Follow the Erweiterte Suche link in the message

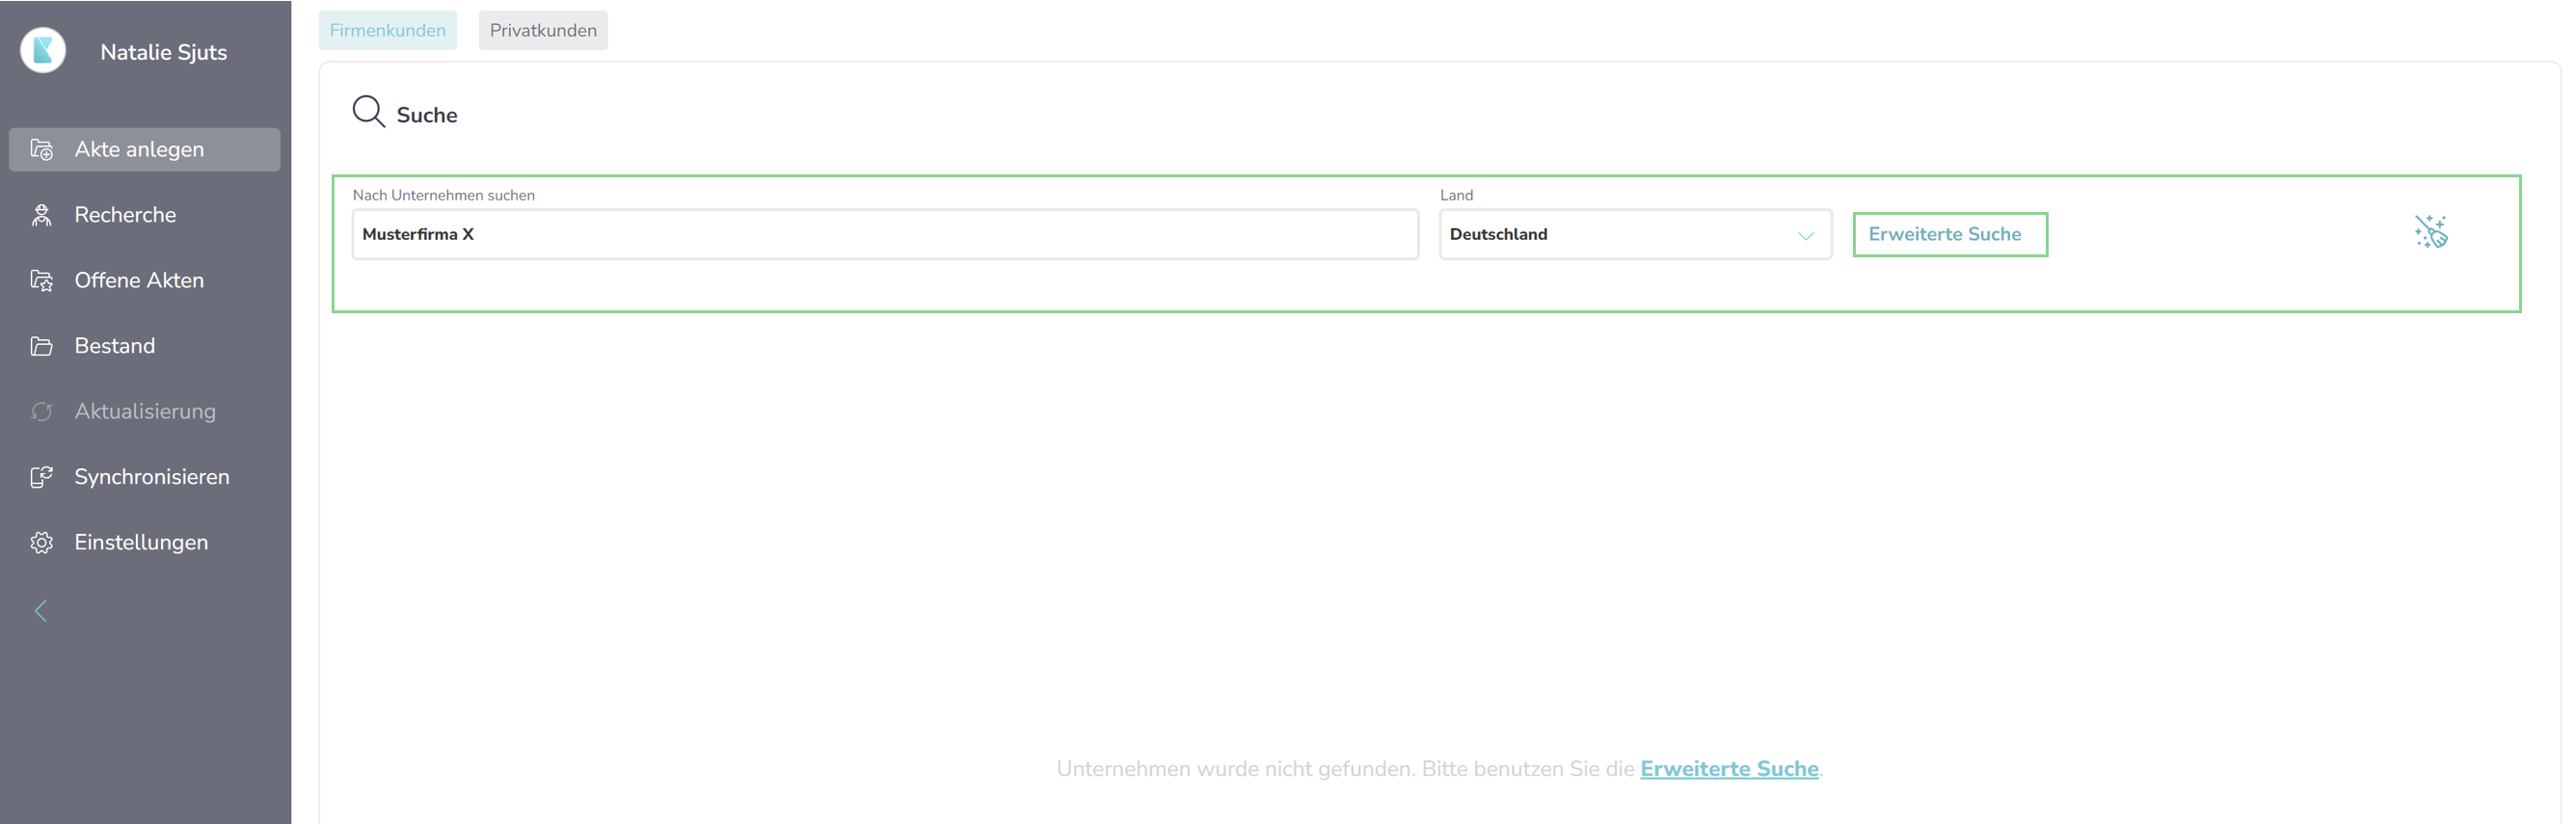1729,768
